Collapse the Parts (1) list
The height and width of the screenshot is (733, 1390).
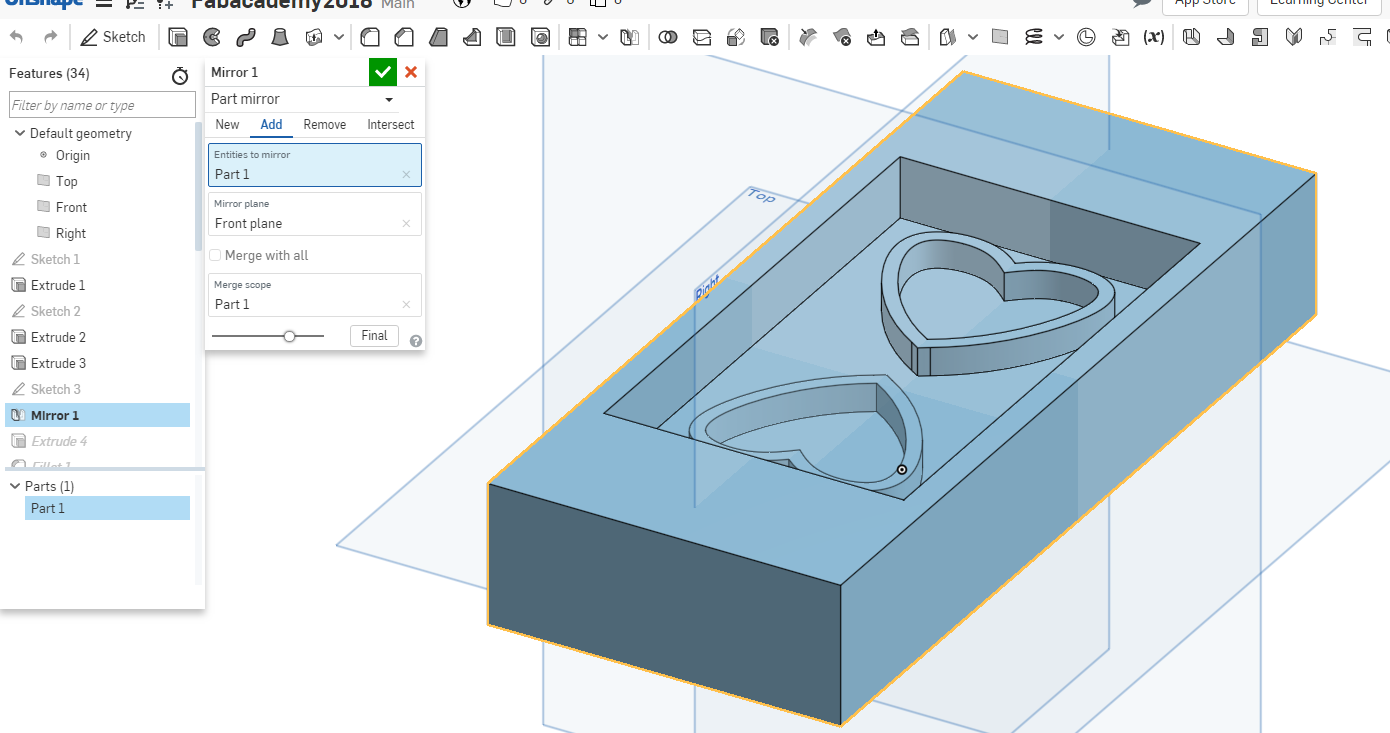pyautogui.click(x=15, y=486)
